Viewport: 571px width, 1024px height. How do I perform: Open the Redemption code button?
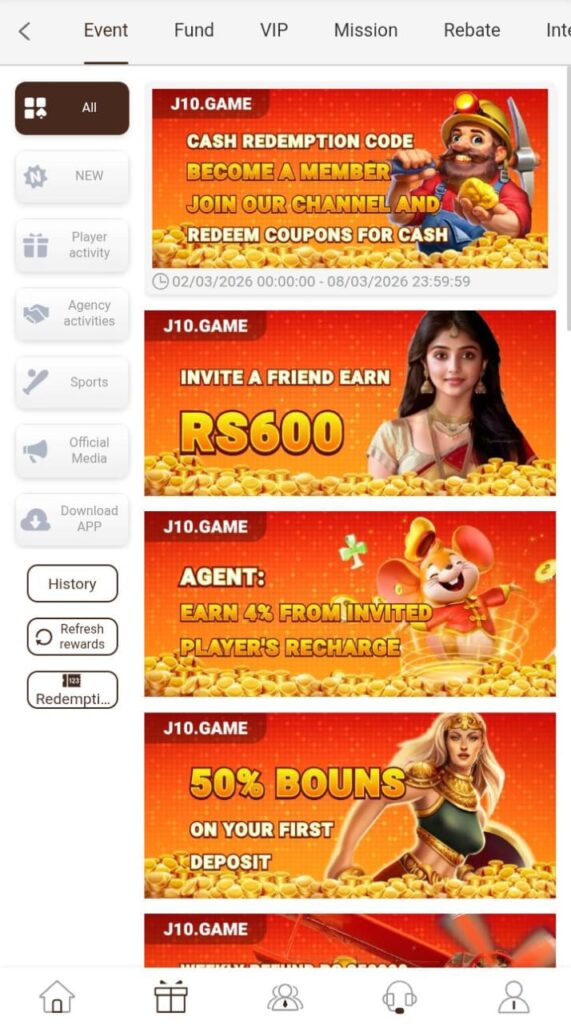click(72, 690)
